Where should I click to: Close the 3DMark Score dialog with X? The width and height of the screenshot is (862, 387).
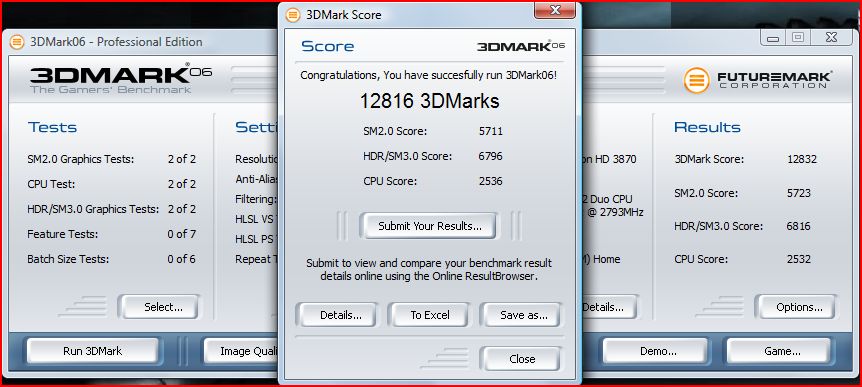click(555, 10)
